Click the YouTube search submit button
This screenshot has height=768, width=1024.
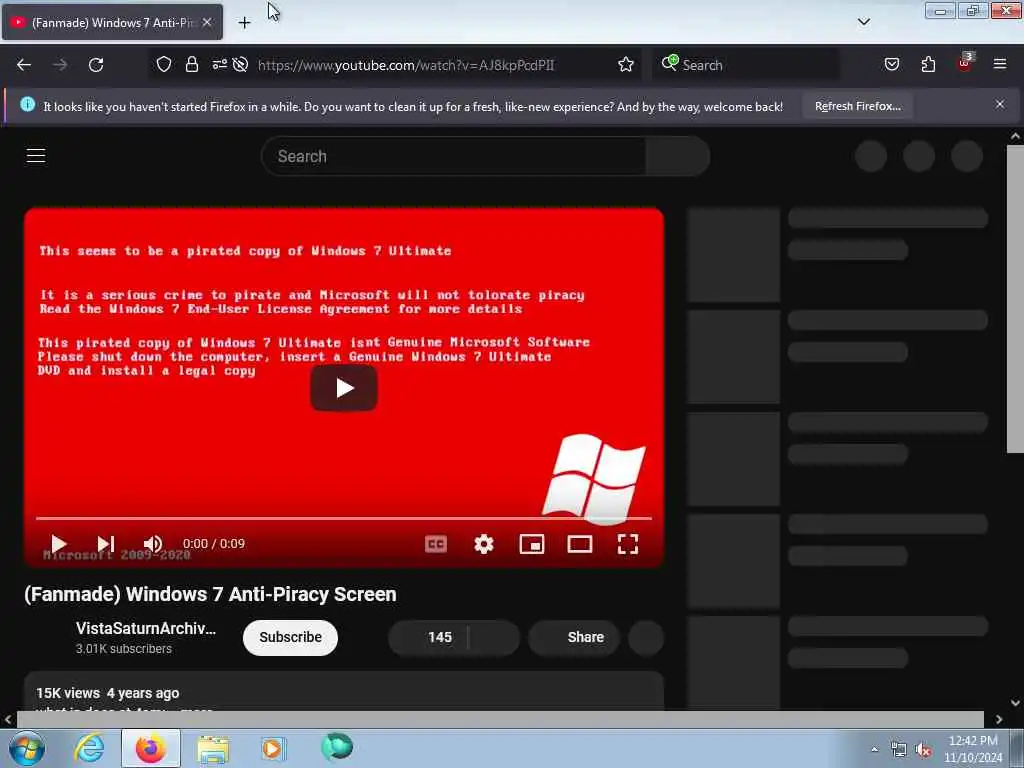pos(677,156)
